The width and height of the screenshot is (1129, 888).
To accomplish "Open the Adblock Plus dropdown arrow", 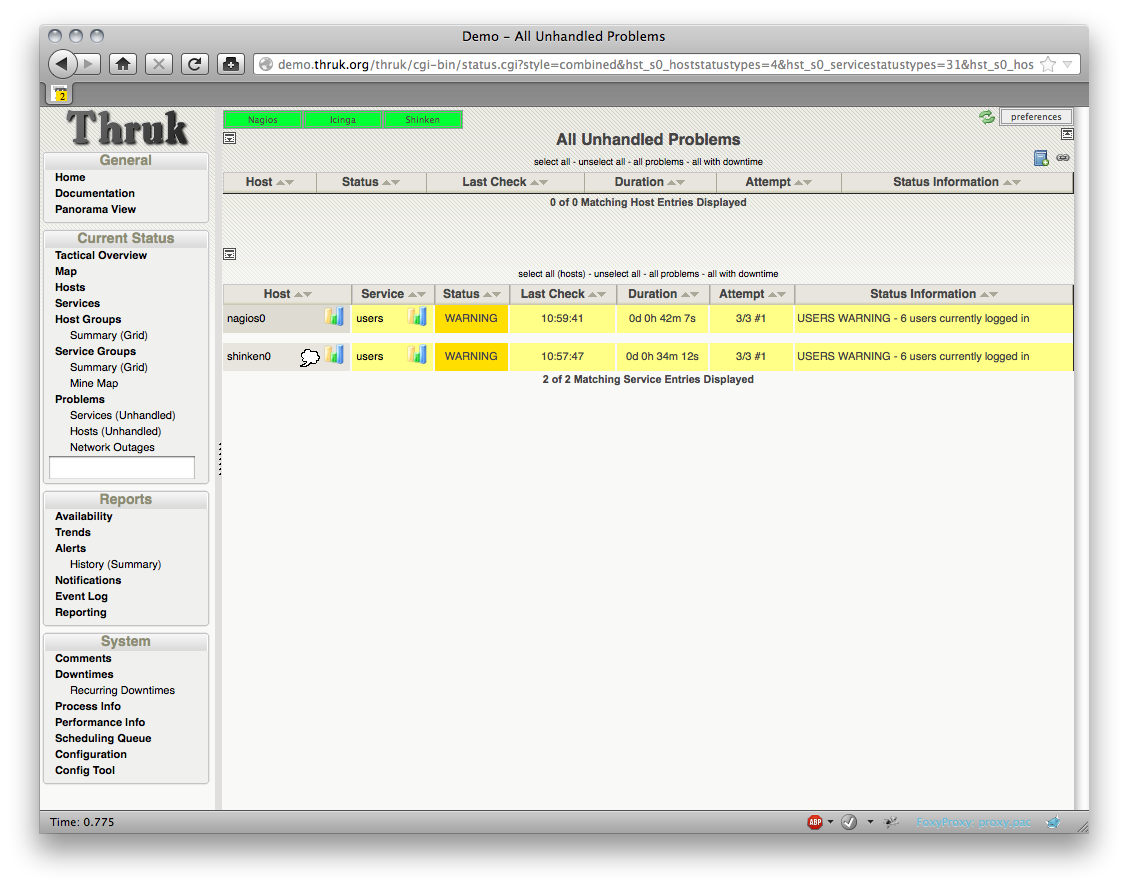I will tap(831, 822).
